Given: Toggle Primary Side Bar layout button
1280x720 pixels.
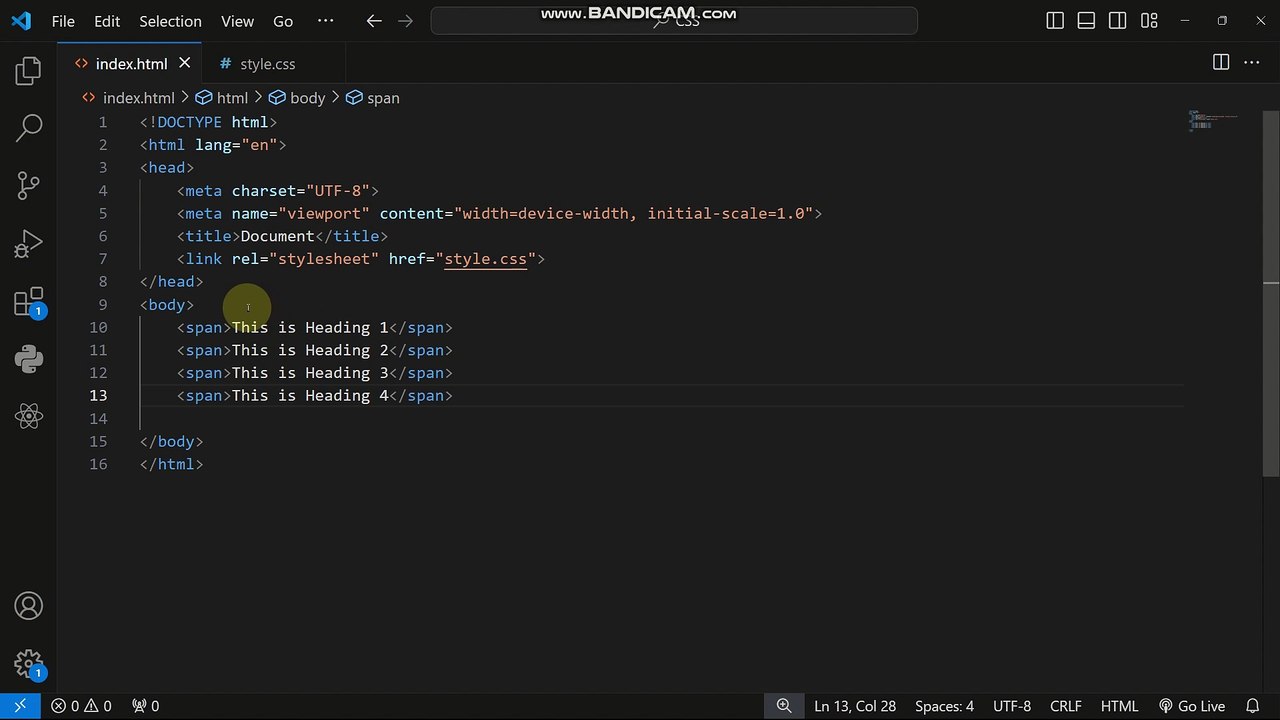Looking at the screenshot, I should pos(1055,21).
